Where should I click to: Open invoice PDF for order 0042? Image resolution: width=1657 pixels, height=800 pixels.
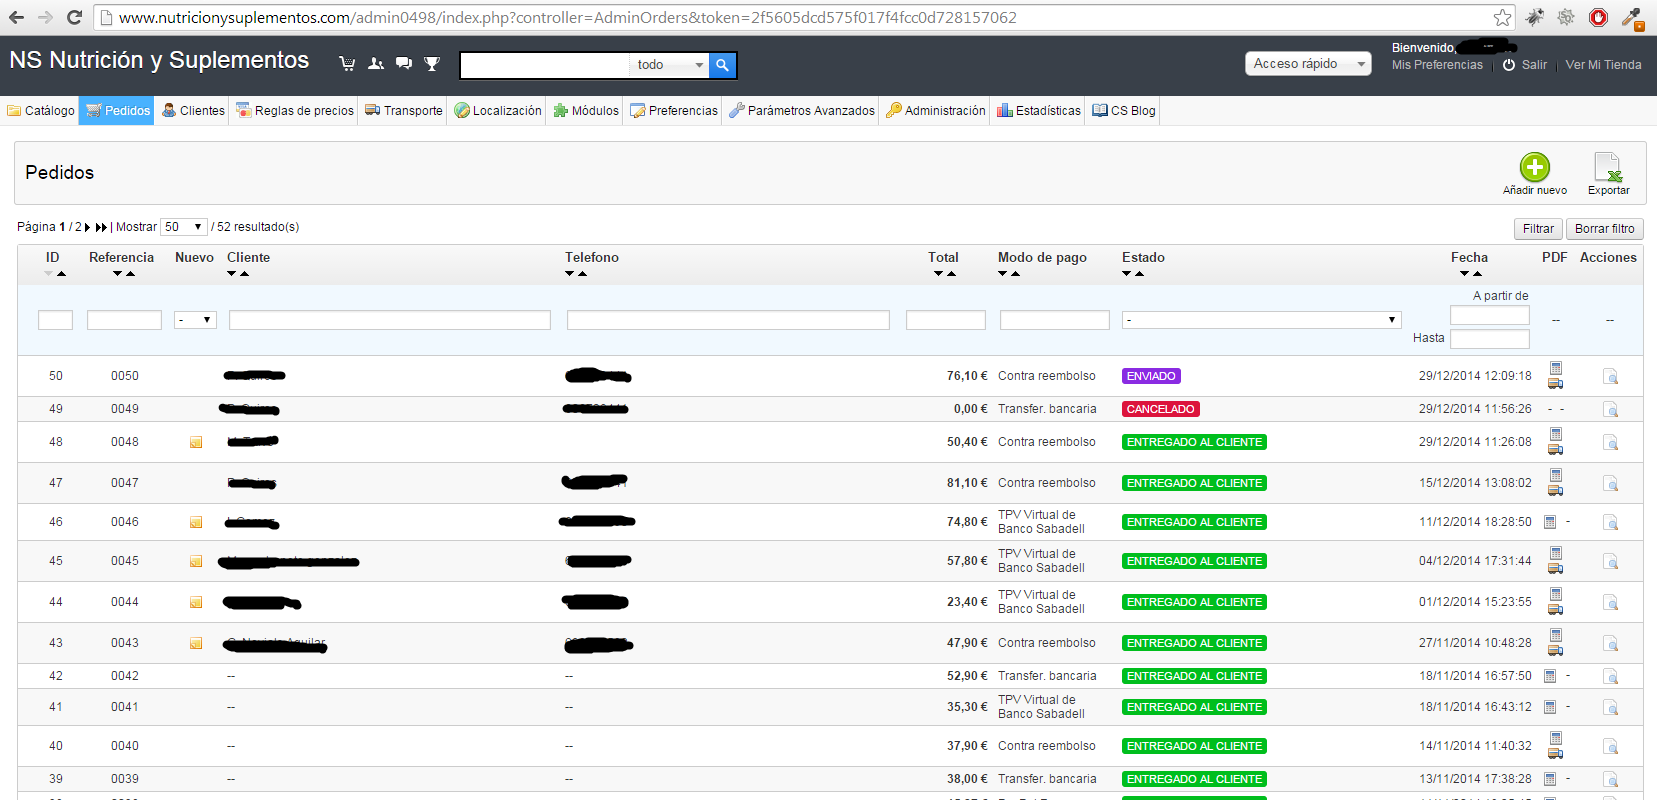click(x=1550, y=676)
